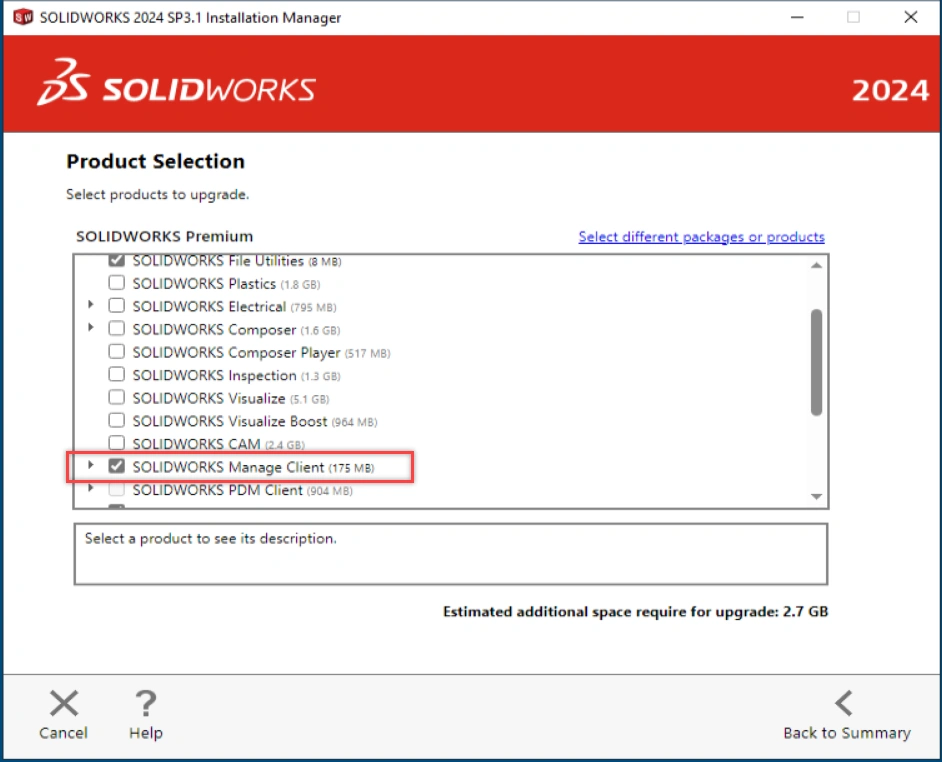Click the SOLIDWORKS title bar app icon
Screen dimensions: 942x762
coord(23,17)
